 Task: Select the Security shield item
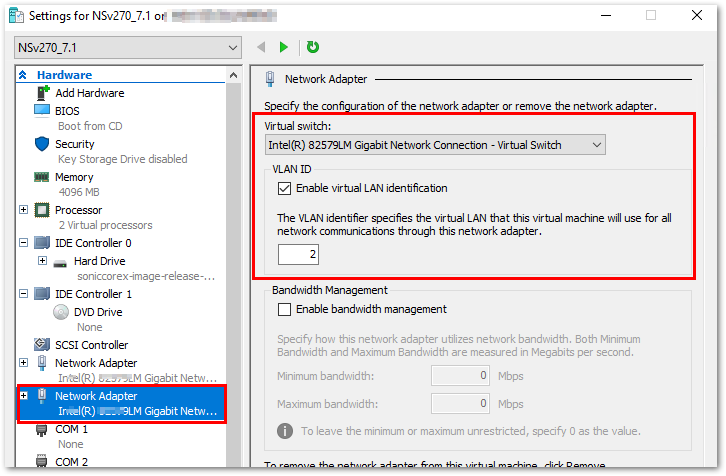74,144
